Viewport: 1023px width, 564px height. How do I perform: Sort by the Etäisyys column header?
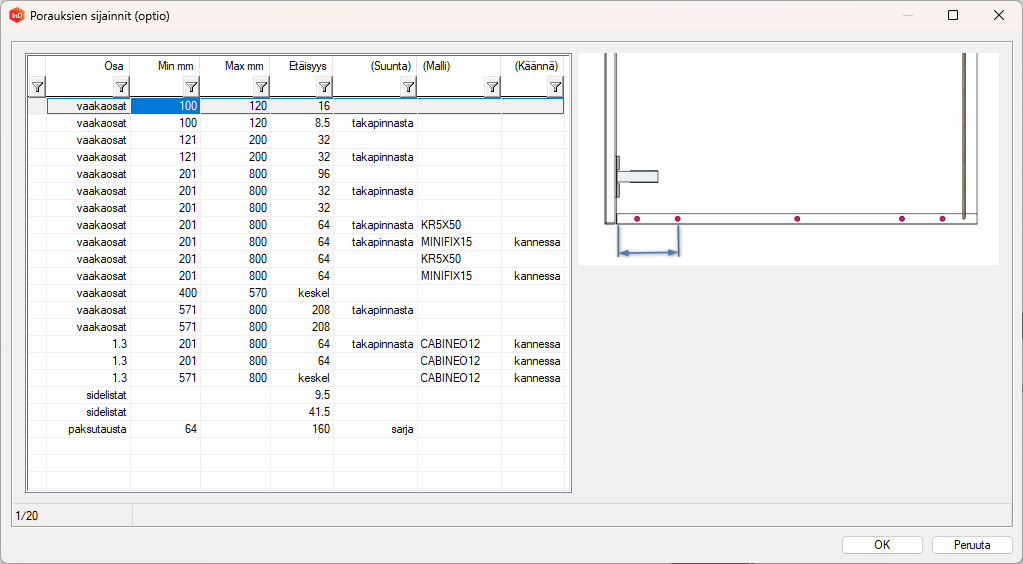coord(301,65)
